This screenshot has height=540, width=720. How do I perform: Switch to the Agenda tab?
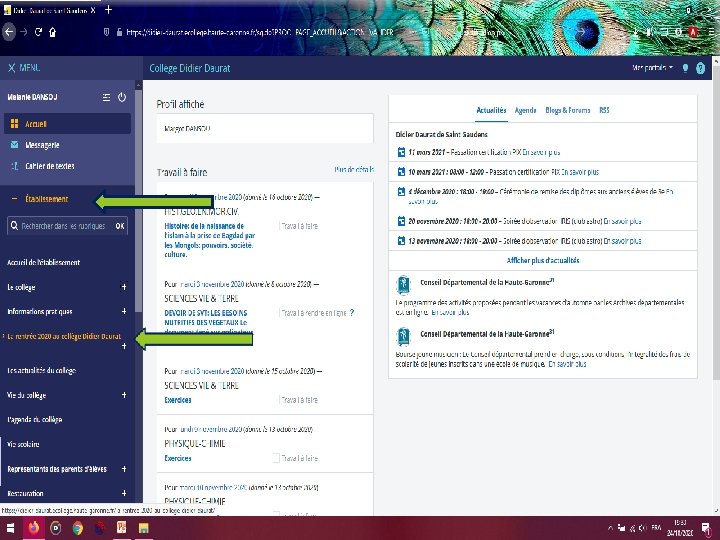click(525, 110)
